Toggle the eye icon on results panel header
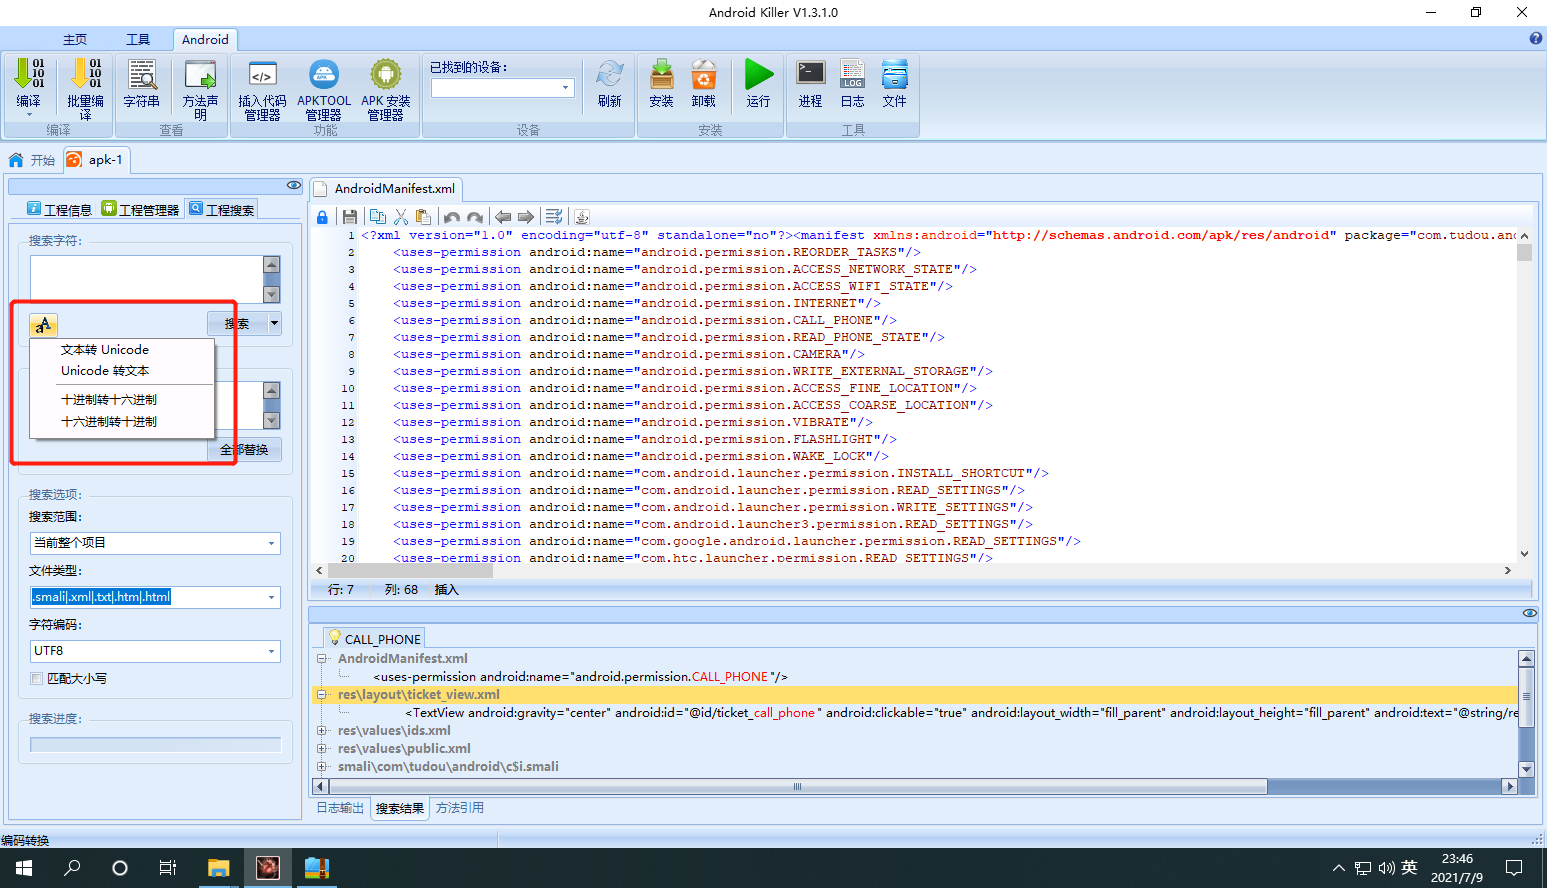Image resolution: width=1547 pixels, height=888 pixels. pos(1529,613)
